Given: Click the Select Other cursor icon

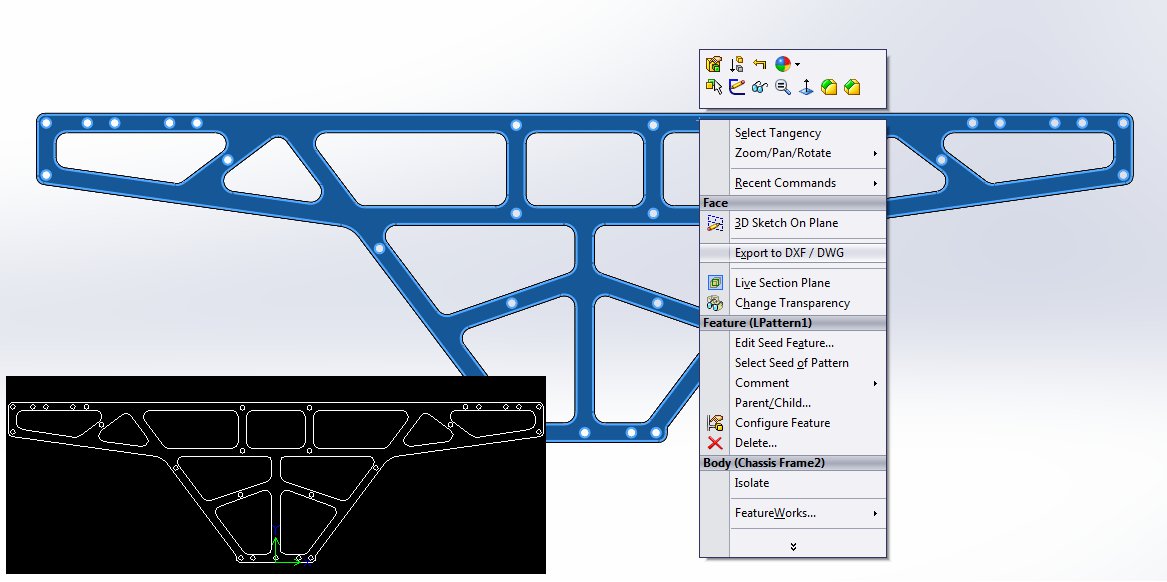Looking at the screenshot, I should 714,87.
